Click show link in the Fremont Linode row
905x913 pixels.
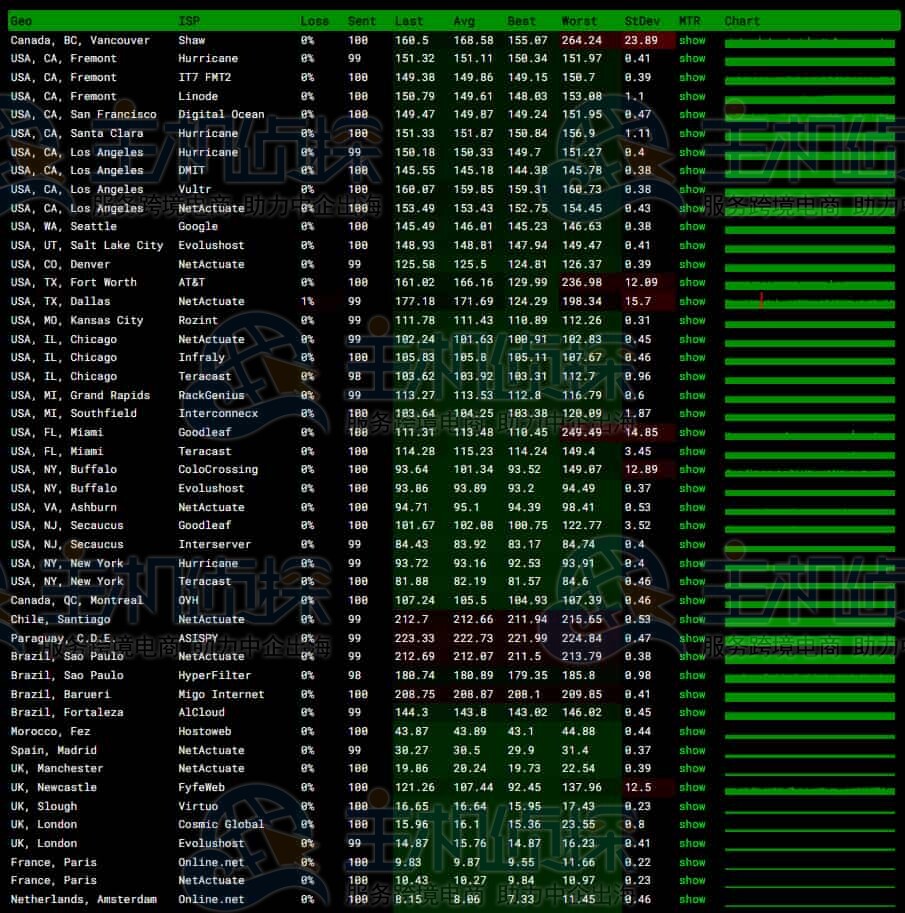click(x=692, y=96)
